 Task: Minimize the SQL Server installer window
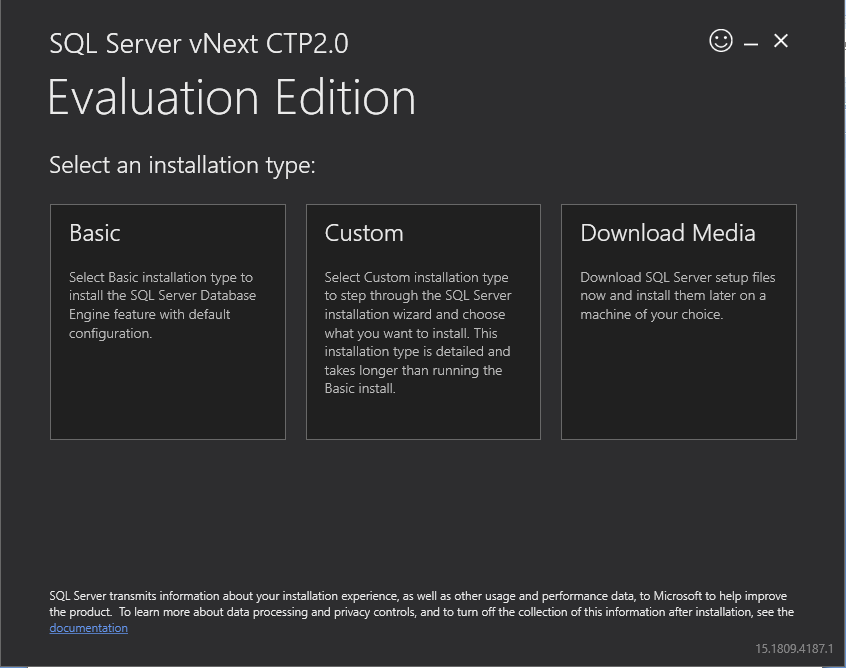750,41
